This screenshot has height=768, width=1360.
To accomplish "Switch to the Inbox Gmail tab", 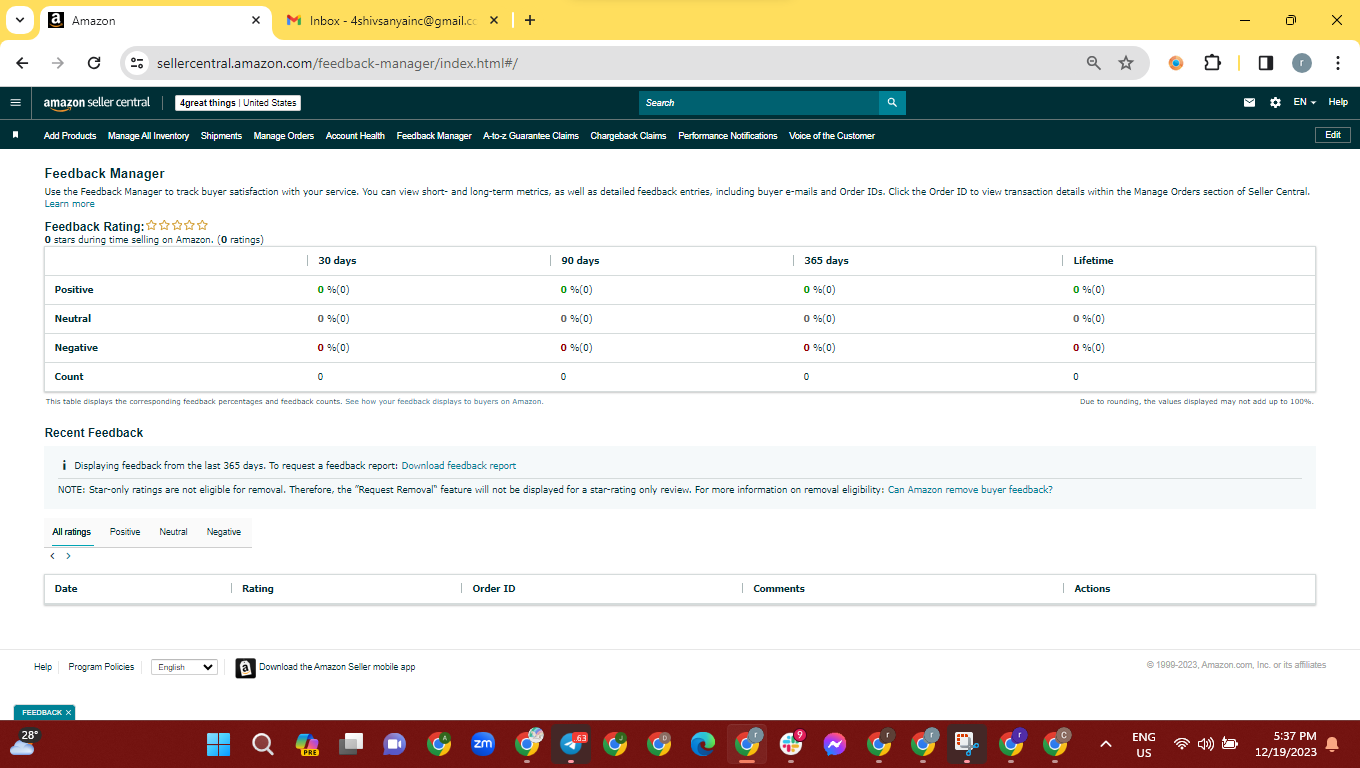I will tap(391, 20).
